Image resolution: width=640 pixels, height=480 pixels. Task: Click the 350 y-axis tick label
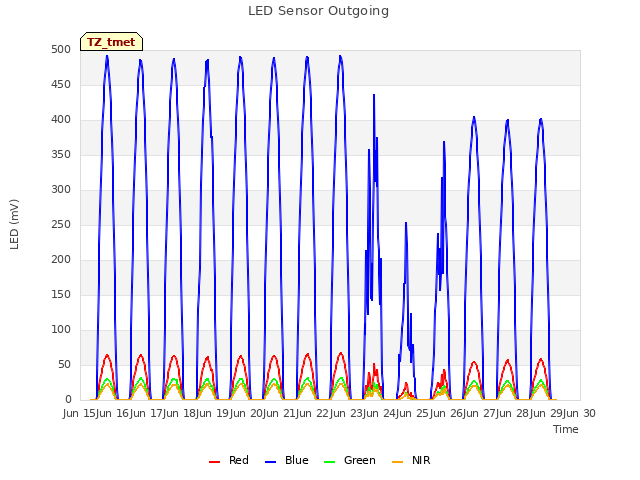(x=61, y=155)
